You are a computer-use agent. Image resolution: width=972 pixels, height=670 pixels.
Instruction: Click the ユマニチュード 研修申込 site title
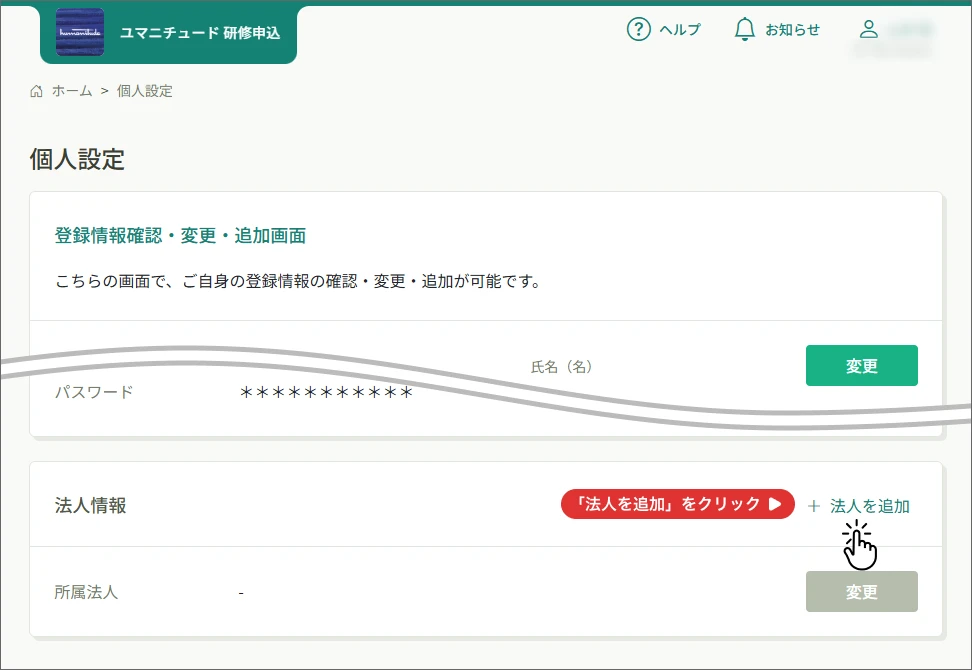[x=200, y=33]
